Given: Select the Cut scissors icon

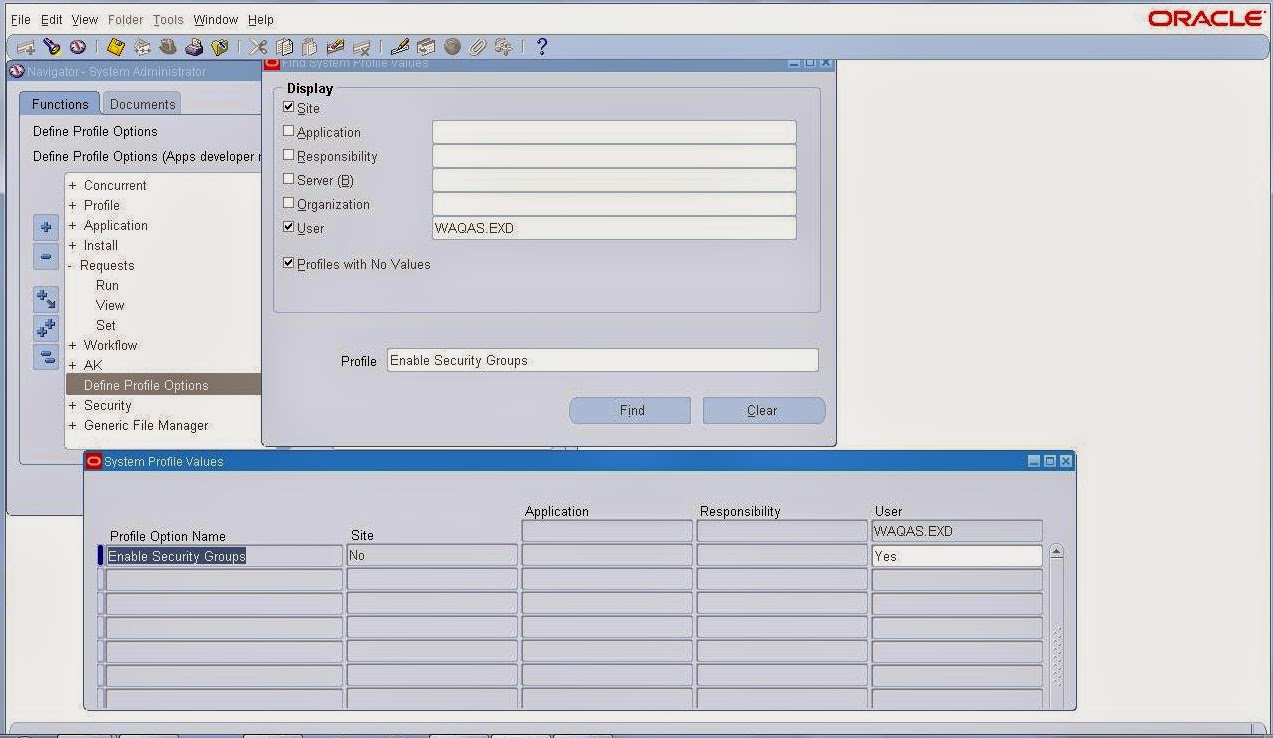Looking at the screenshot, I should [258, 46].
